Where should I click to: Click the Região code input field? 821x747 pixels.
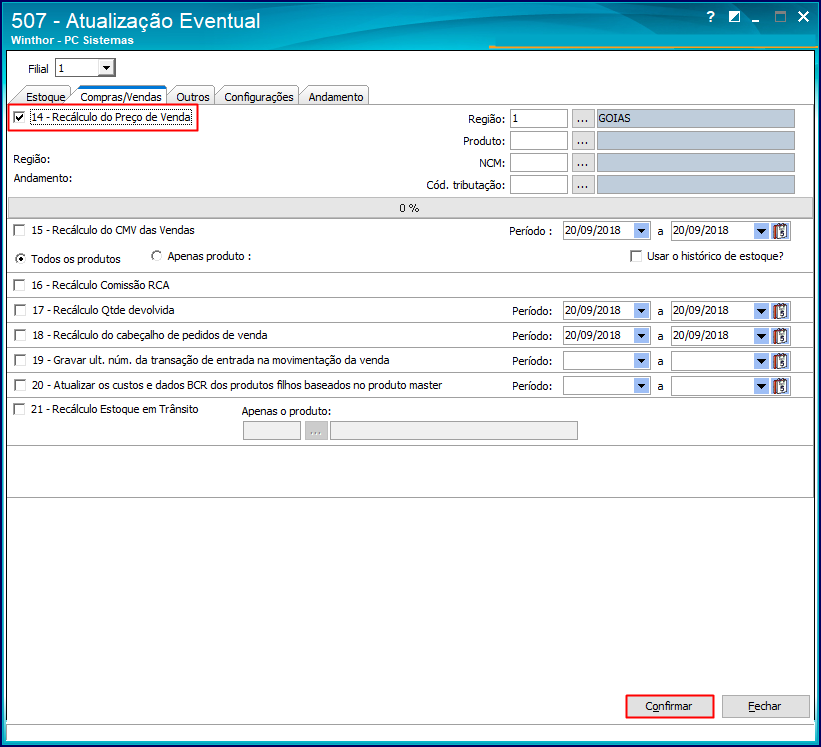coord(539,119)
